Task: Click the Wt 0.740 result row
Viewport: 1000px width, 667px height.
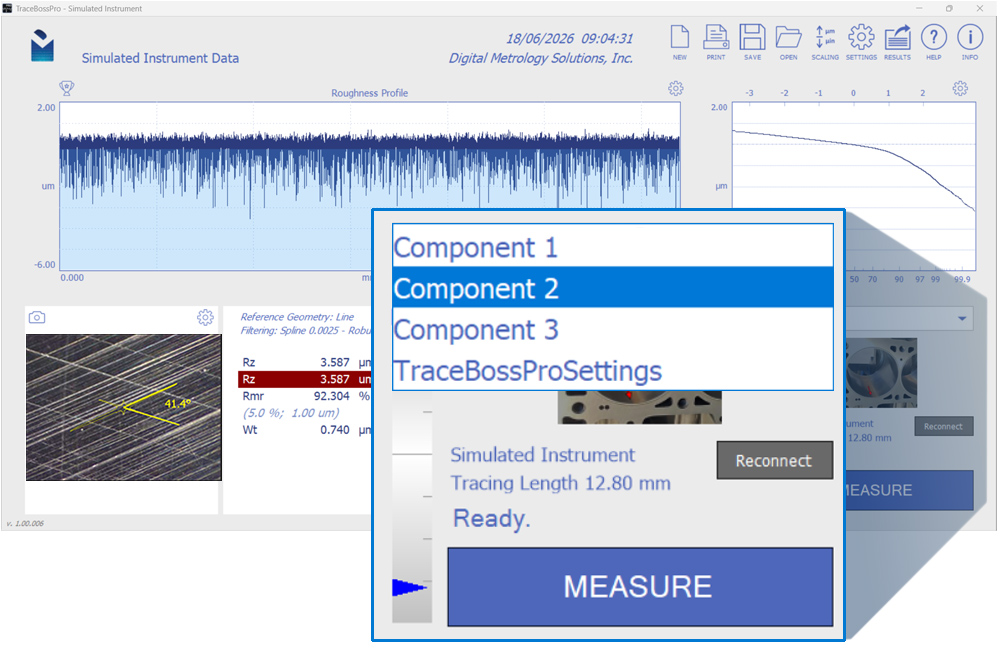Action: (x=305, y=430)
